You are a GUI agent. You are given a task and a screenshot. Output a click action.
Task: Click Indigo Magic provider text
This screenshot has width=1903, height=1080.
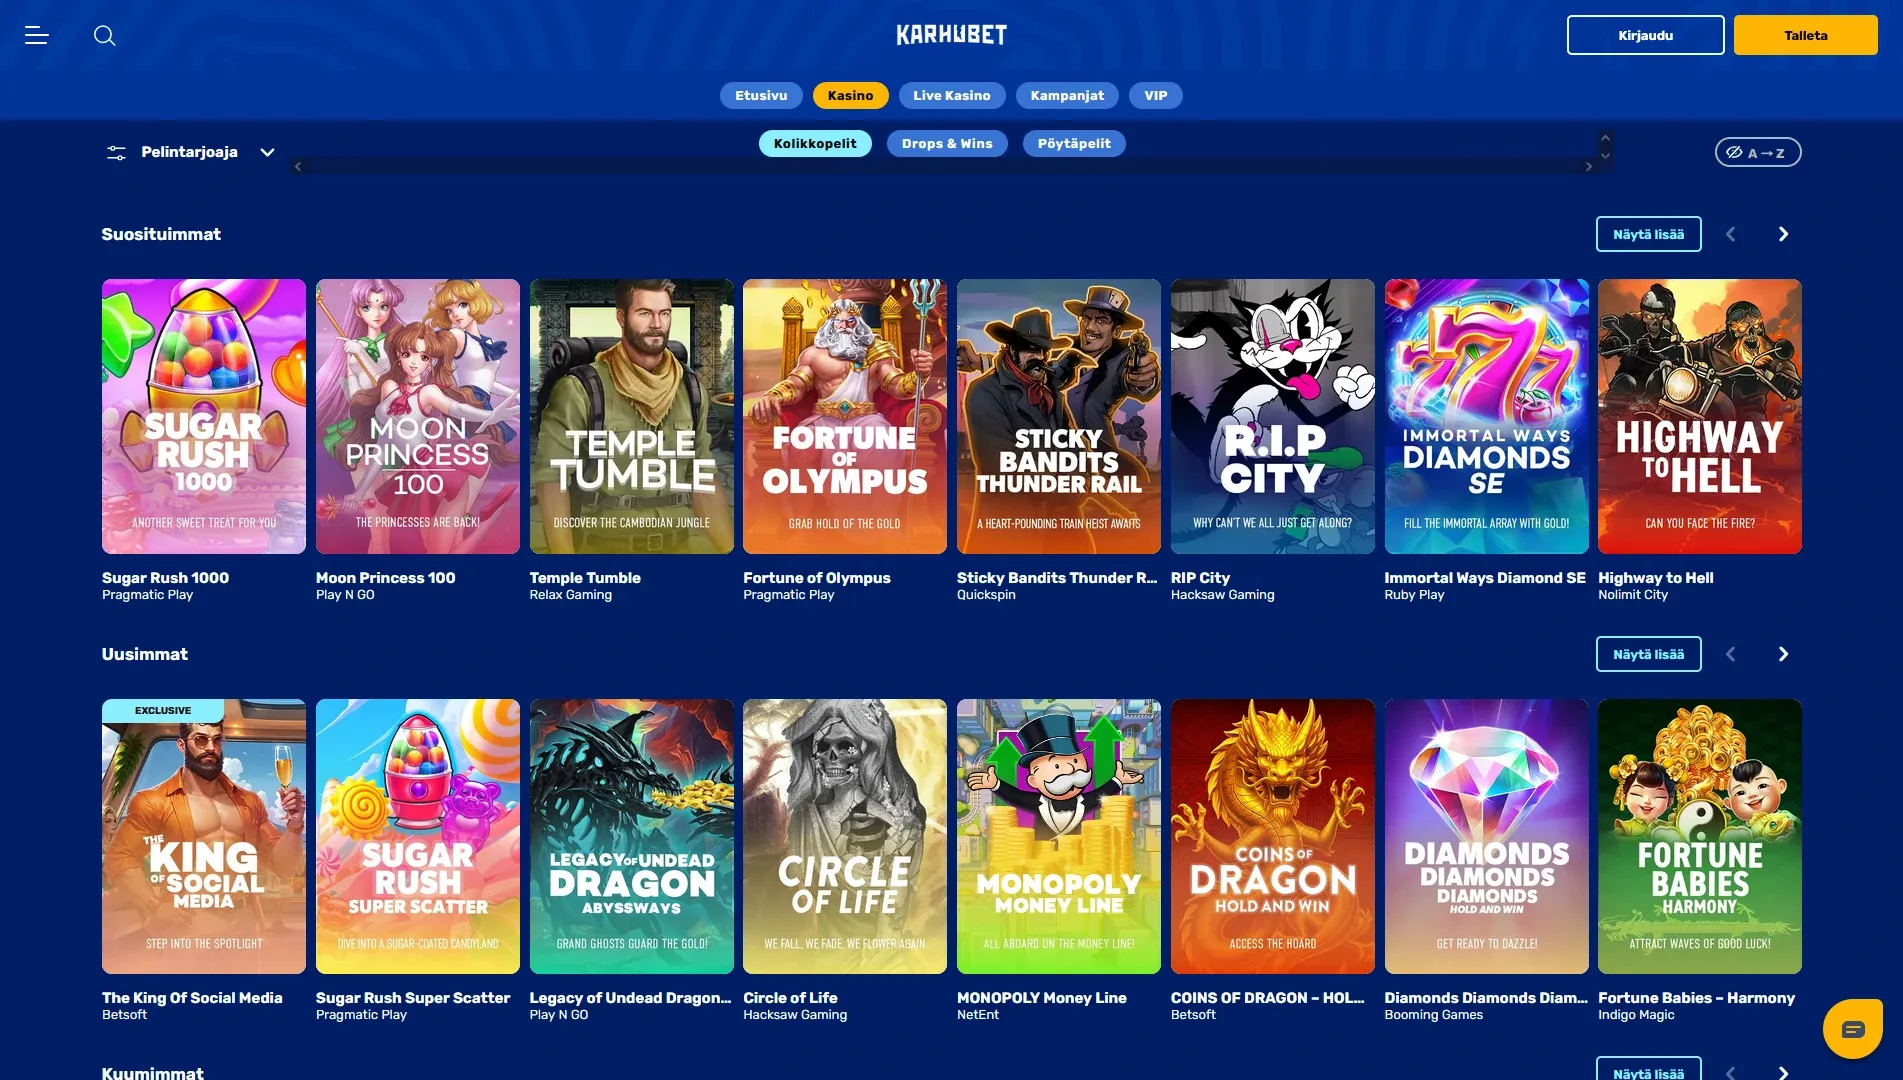[1636, 1015]
